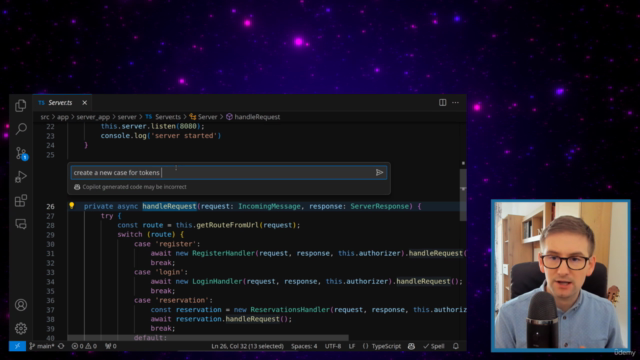640x360 pixels.
Task: Click synchronize changes icon in status bar
Action: click(x=61, y=346)
